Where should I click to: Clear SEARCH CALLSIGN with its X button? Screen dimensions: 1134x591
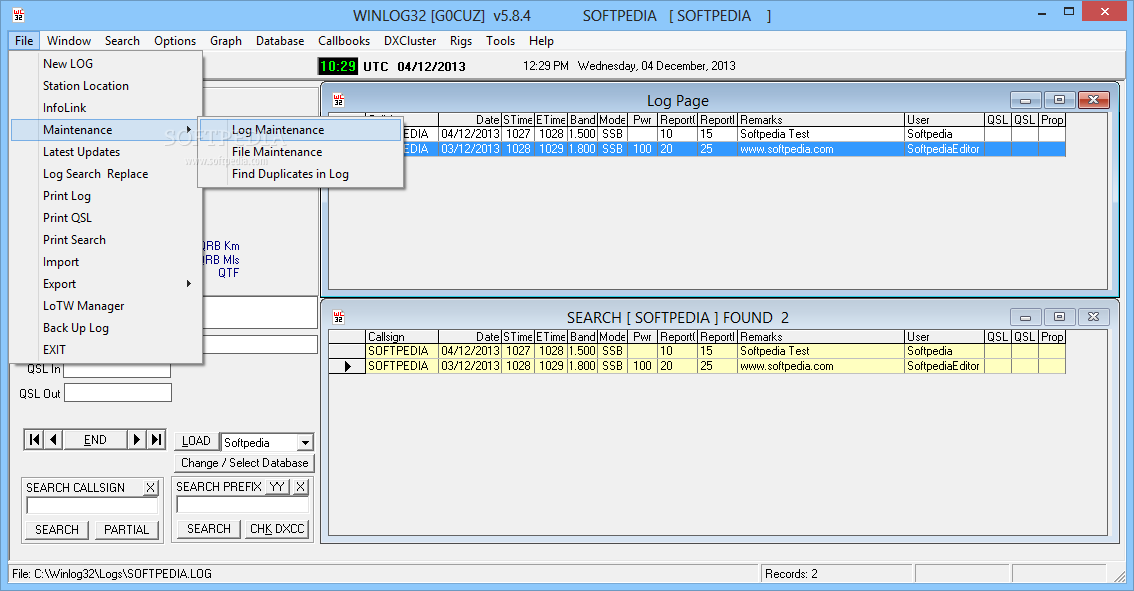tap(150, 488)
